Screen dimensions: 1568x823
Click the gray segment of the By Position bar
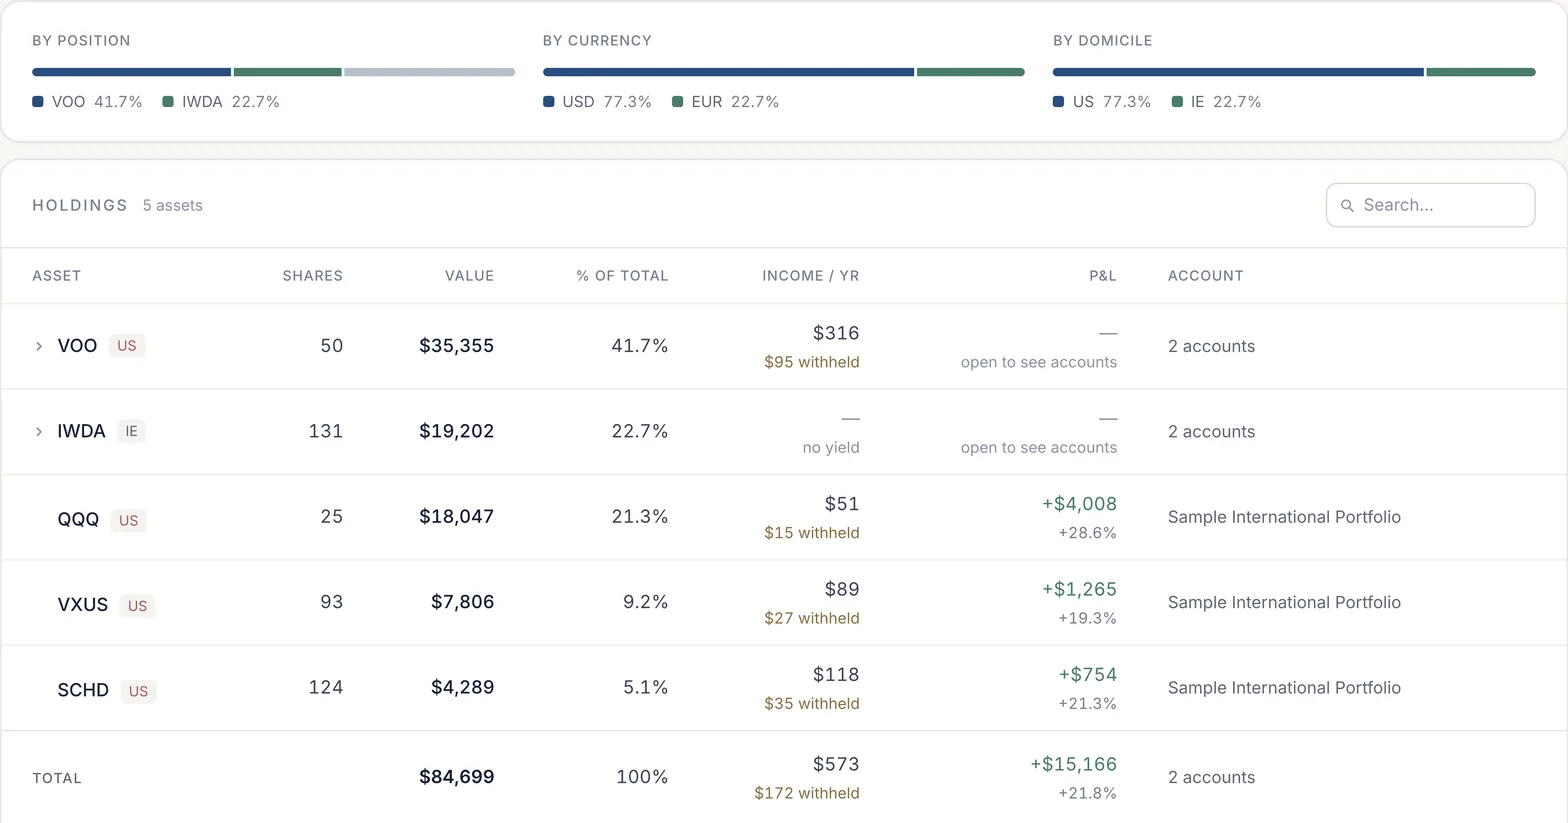[430, 72]
